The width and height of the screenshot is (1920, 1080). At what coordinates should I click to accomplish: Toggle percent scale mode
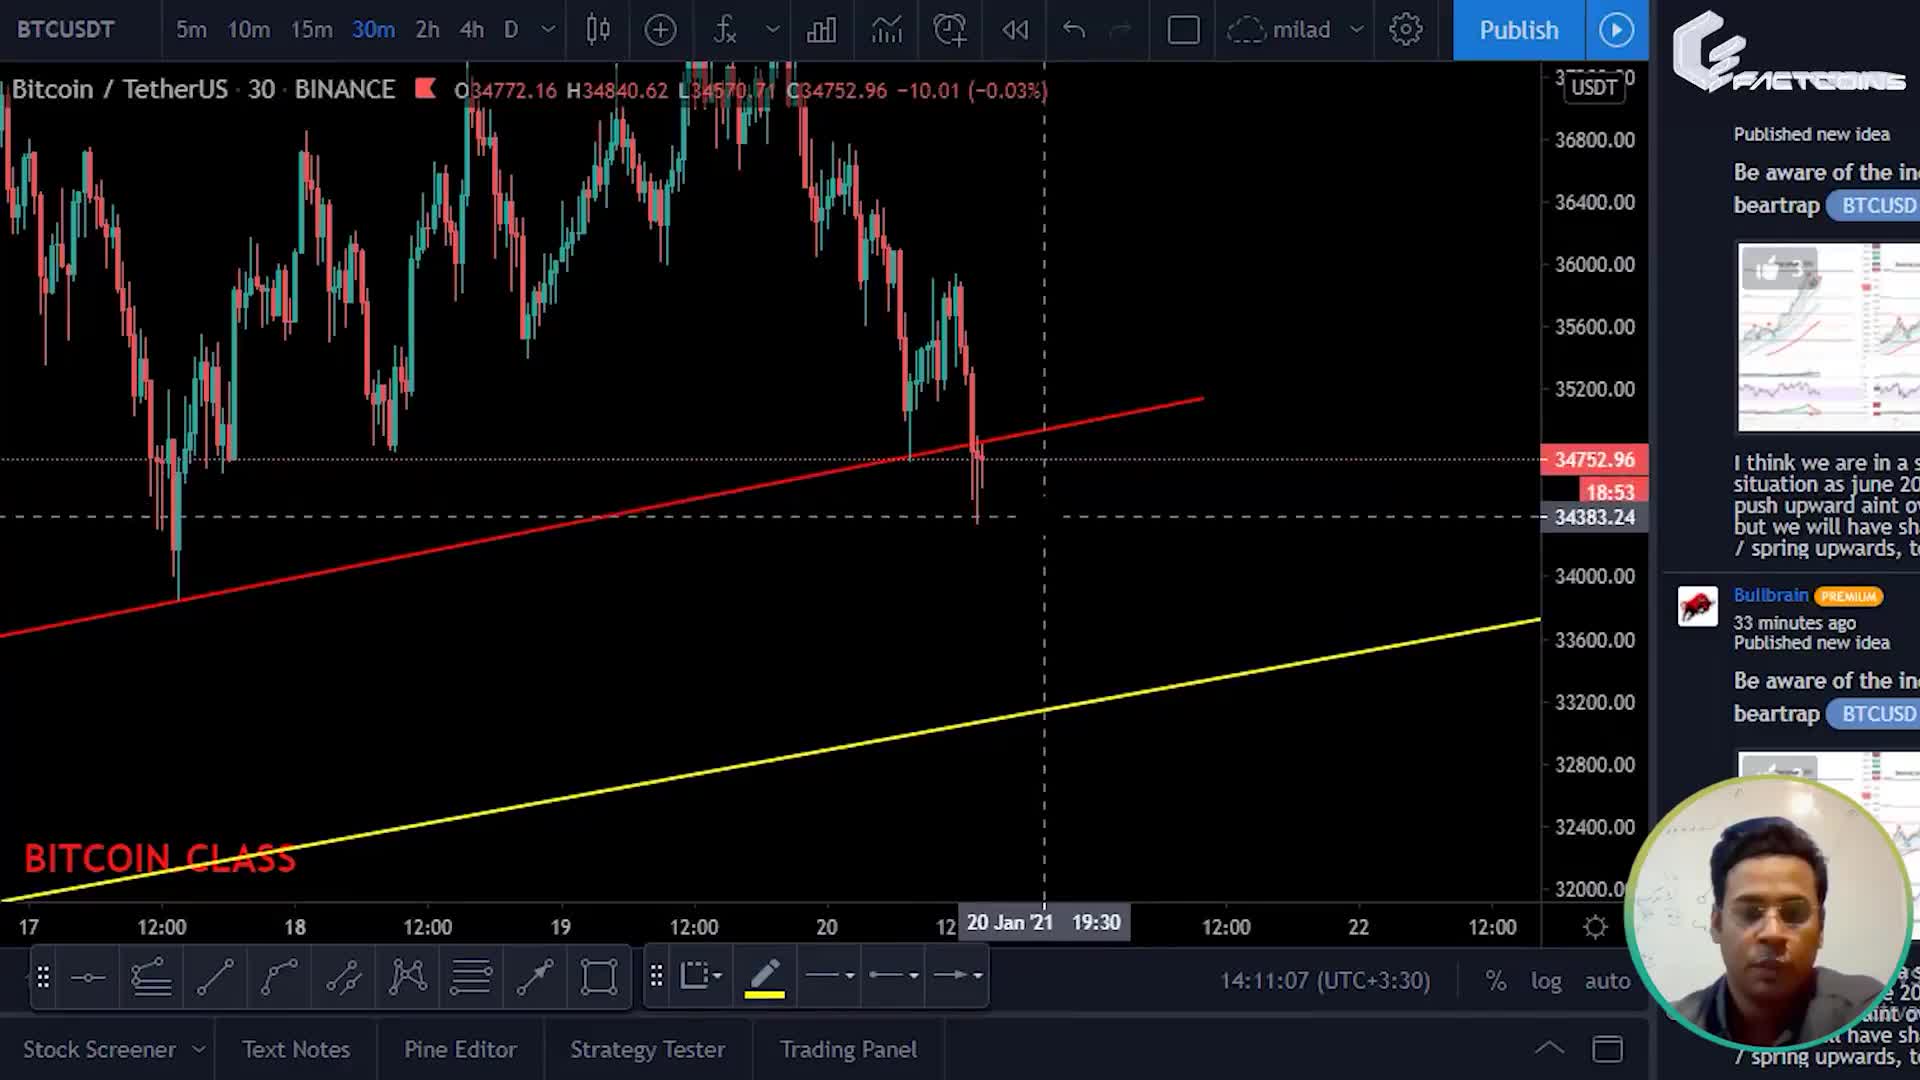1495,981
